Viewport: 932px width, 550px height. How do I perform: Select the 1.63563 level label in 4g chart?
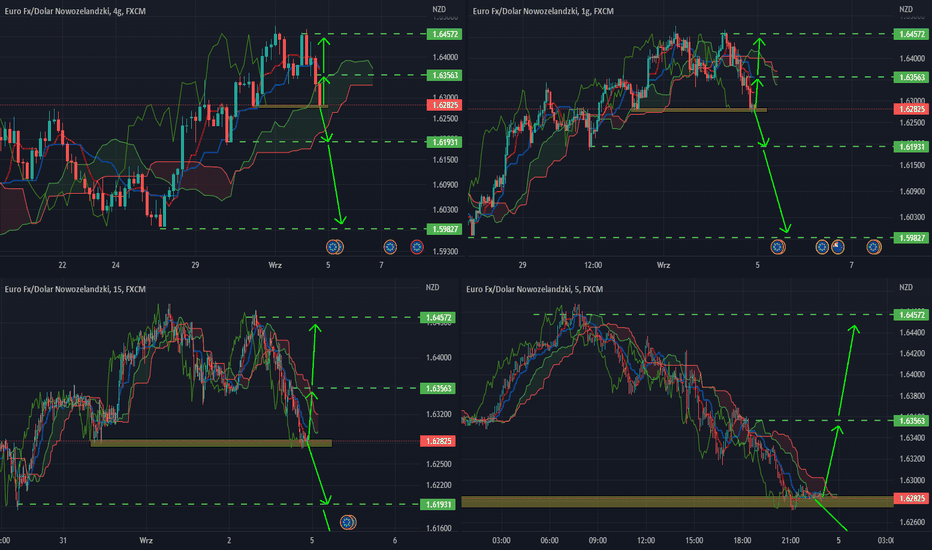click(x=444, y=75)
